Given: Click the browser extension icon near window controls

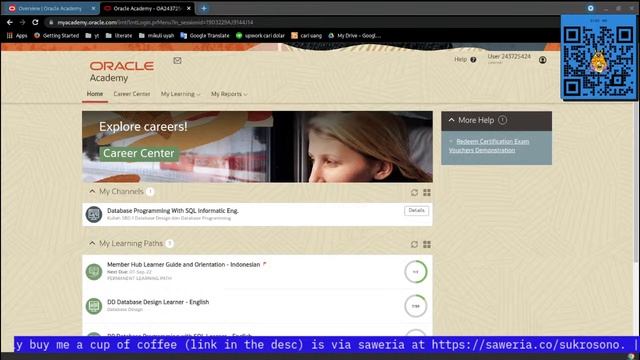Looking at the screenshot, I should click(591, 8).
